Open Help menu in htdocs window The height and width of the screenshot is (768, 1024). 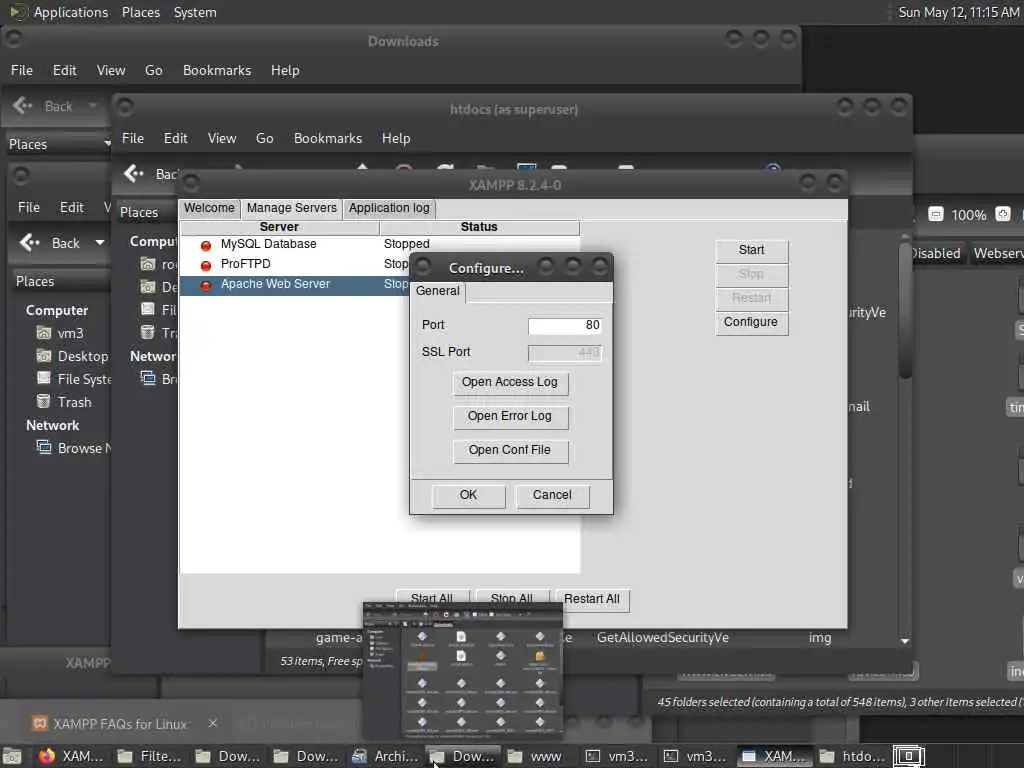(396, 138)
